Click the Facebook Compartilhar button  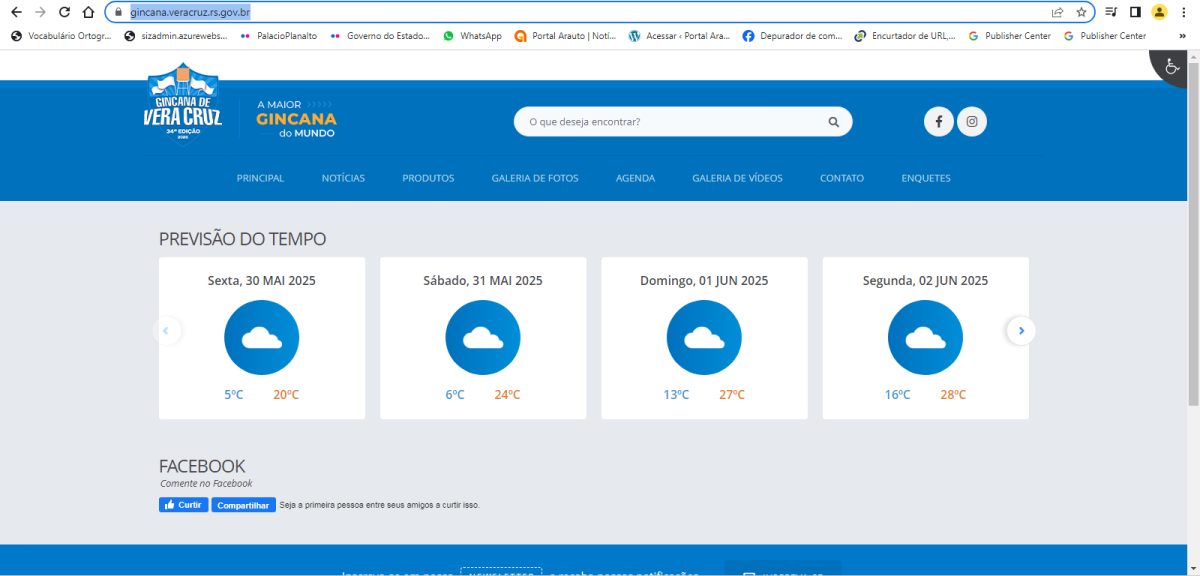point(243,505)
